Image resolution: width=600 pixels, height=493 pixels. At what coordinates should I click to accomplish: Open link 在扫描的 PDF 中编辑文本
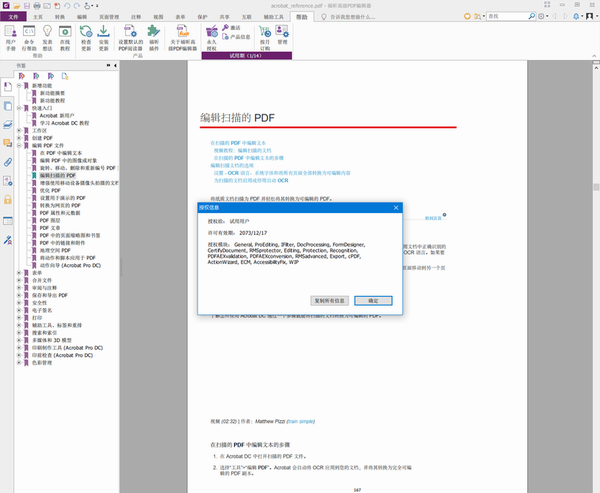click(x=238, y=143)
